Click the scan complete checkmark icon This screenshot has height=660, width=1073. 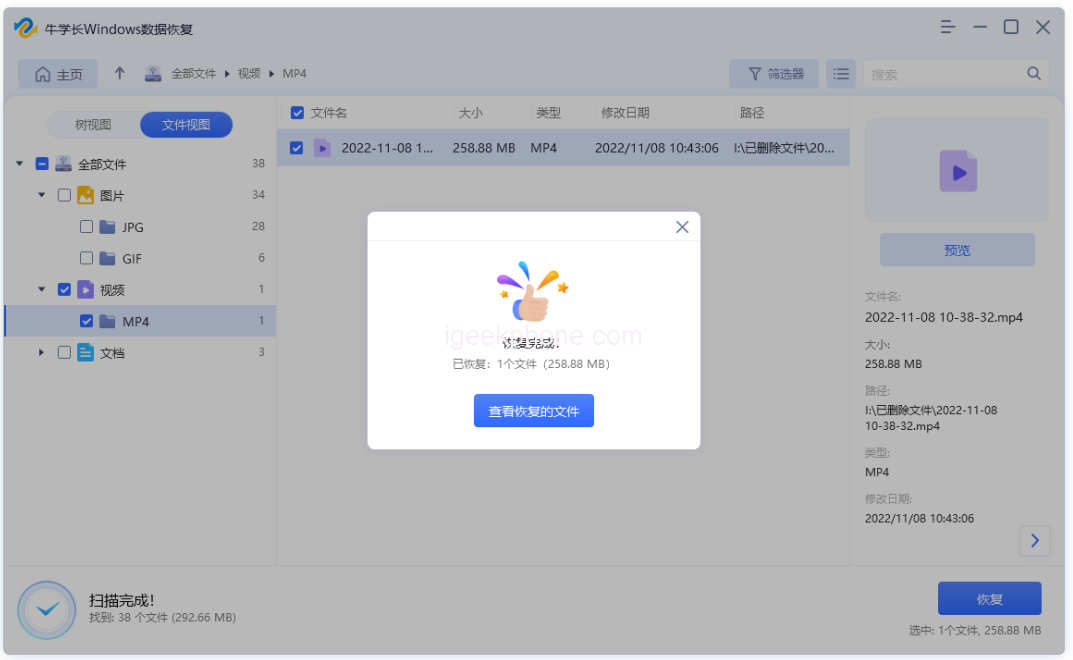tap(47, 610)
